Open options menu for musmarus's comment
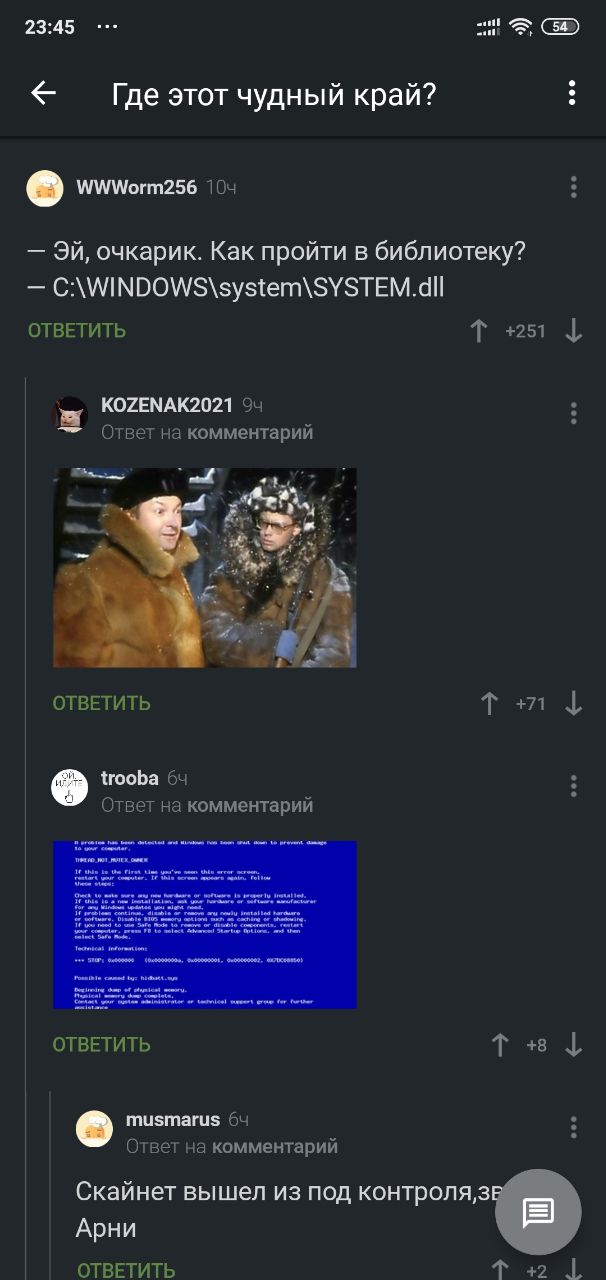Viewport: 606px width, 1280px height. (x=573, y=1127)
